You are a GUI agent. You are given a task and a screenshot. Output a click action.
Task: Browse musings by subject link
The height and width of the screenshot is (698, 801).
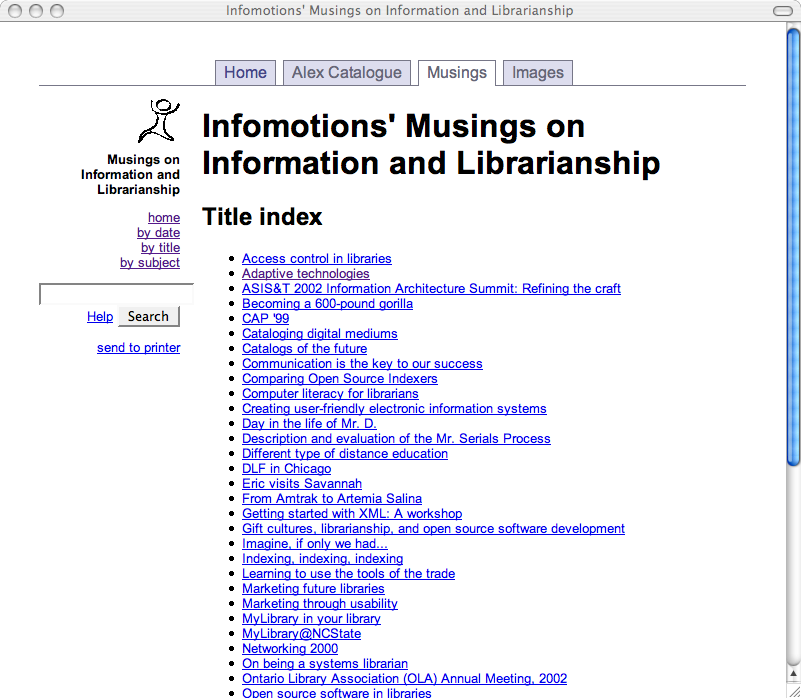pos(150,263)
